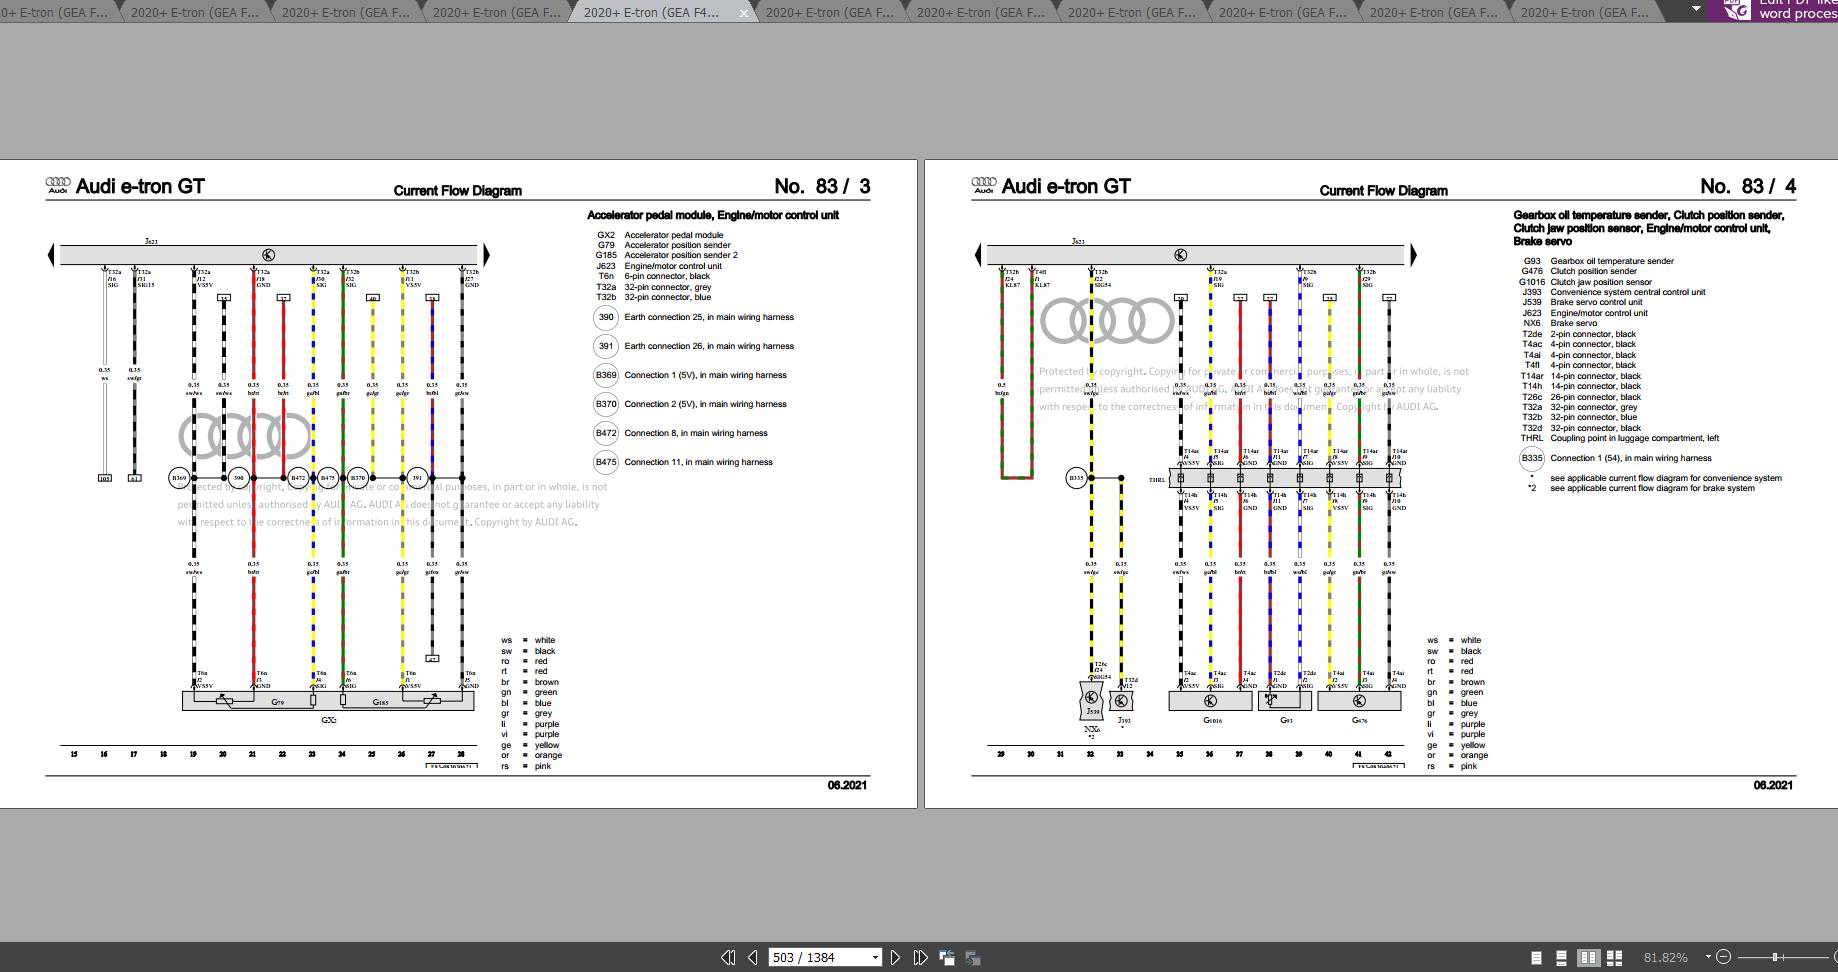
Task: Click legend entry Connection 1 (54), in main wiring harness
Action: click(1631, 458)
